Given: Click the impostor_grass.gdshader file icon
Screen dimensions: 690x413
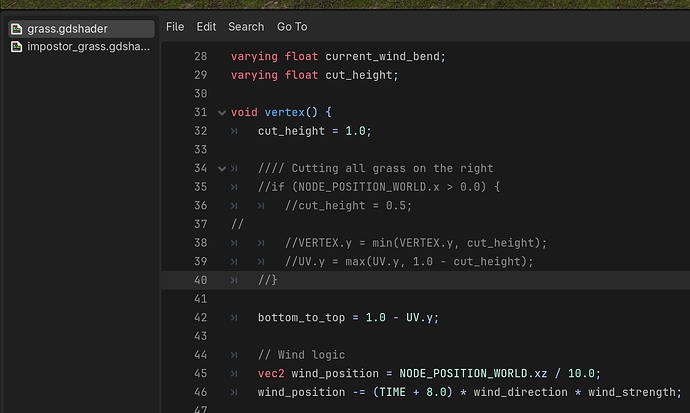Looking at the screenshot, I should tap(17, 47).
